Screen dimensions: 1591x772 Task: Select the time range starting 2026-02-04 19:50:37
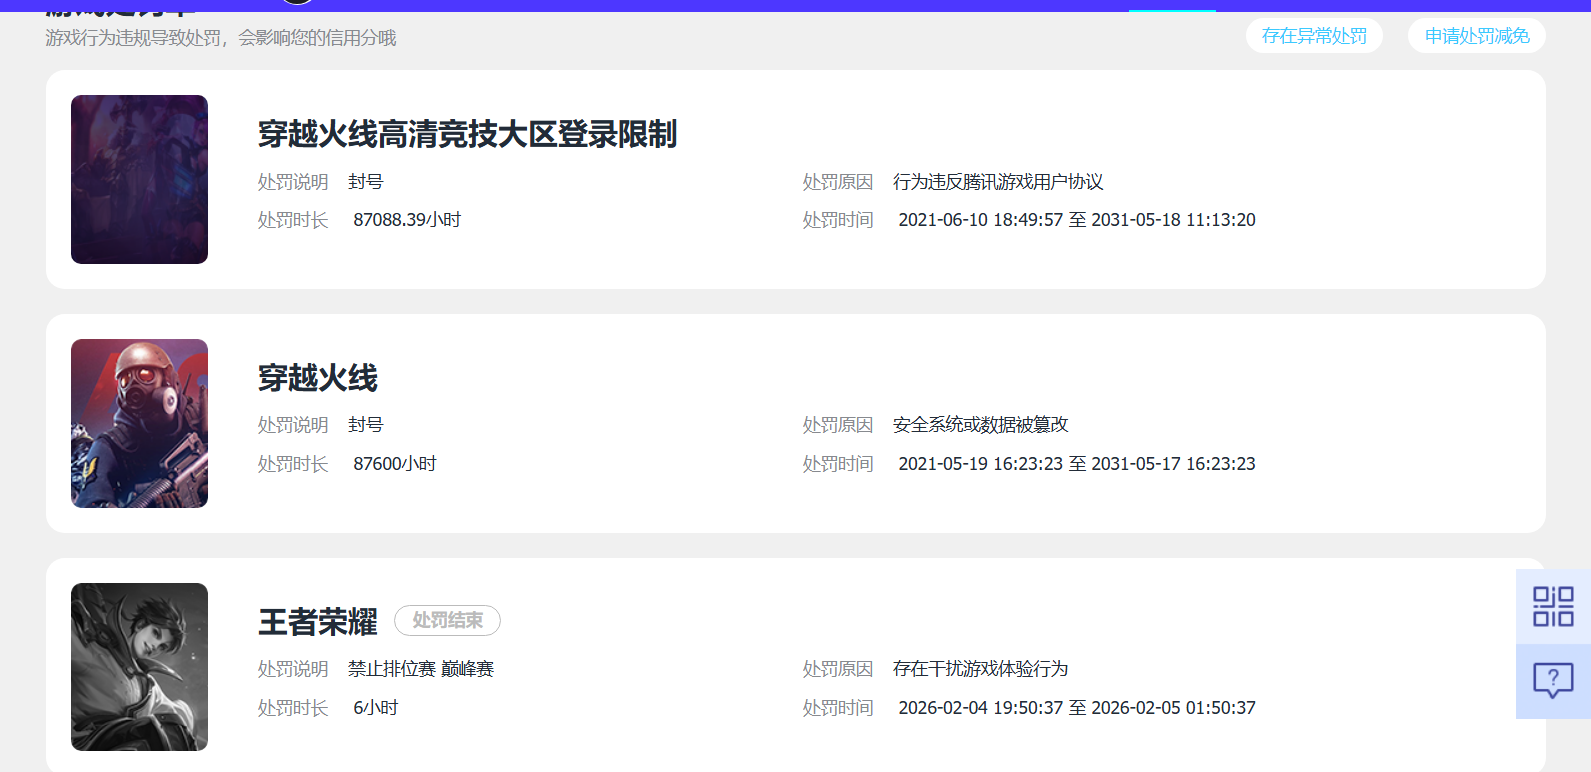coord(1077,708)
